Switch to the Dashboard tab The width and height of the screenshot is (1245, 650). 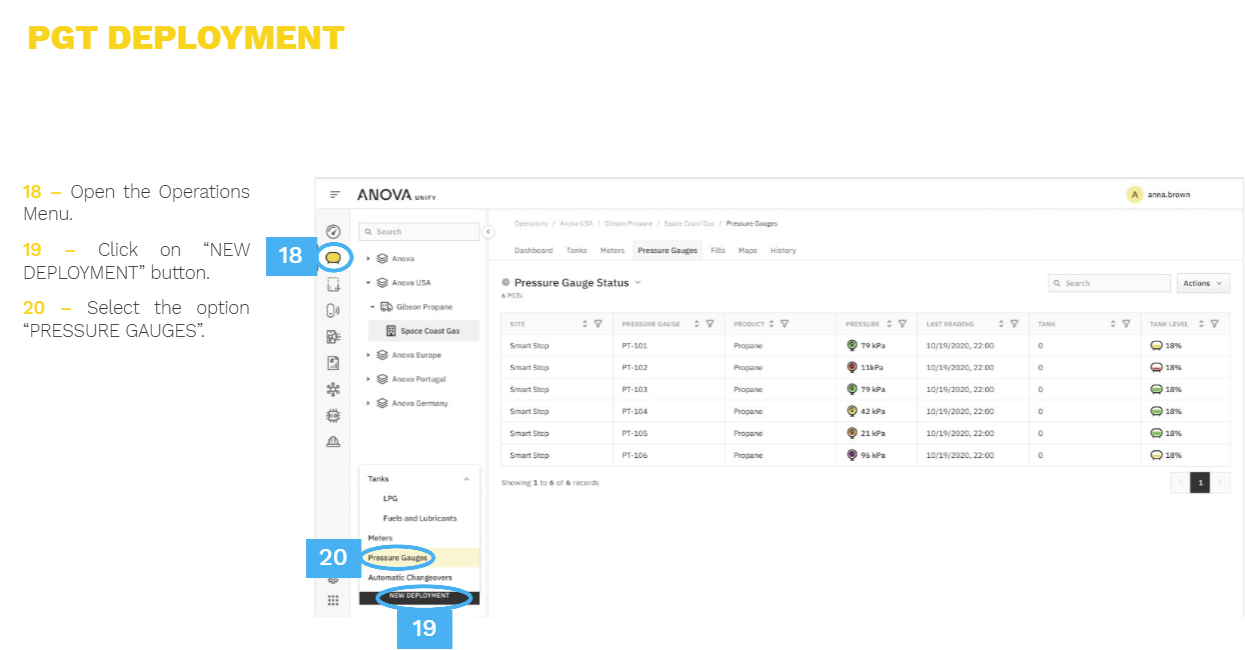click(533, 250)
